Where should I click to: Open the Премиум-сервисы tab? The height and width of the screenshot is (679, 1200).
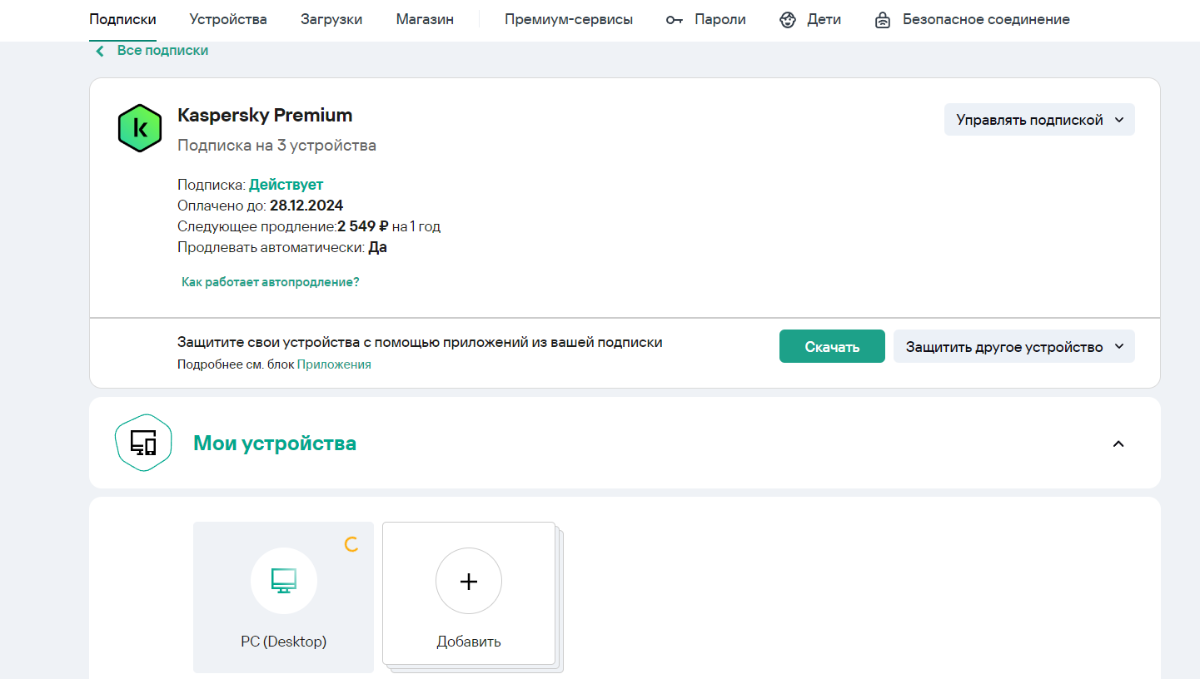click(568, 19)
